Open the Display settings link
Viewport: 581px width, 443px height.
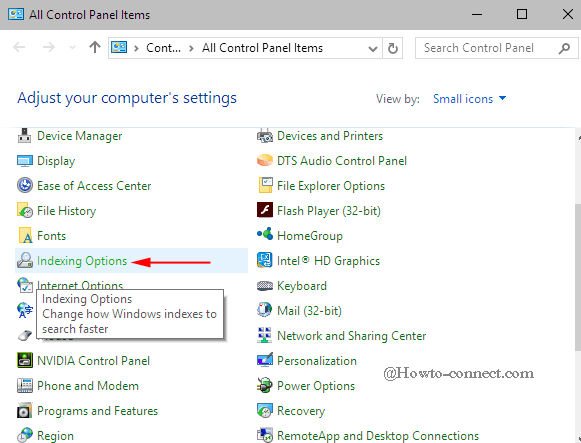coord(56,161)
